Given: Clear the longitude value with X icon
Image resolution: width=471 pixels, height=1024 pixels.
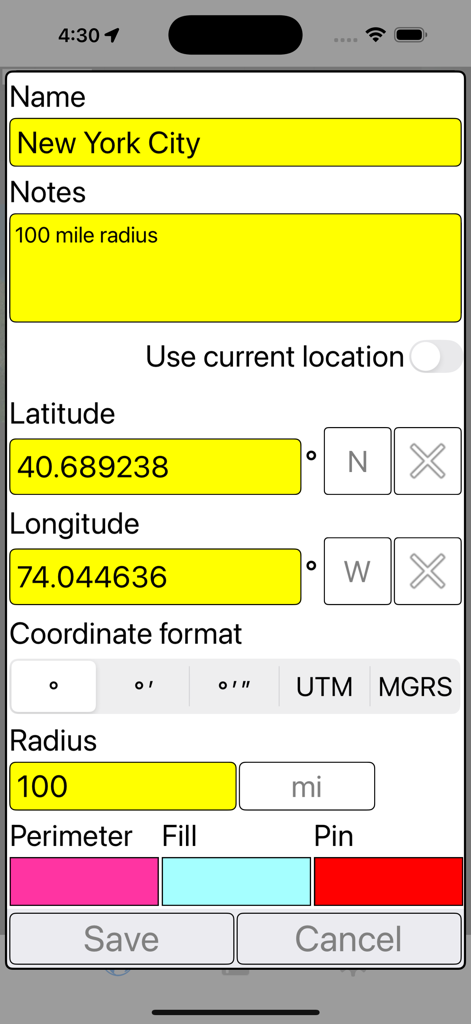Looking at the screenshot, I should (x=428, y=571).
